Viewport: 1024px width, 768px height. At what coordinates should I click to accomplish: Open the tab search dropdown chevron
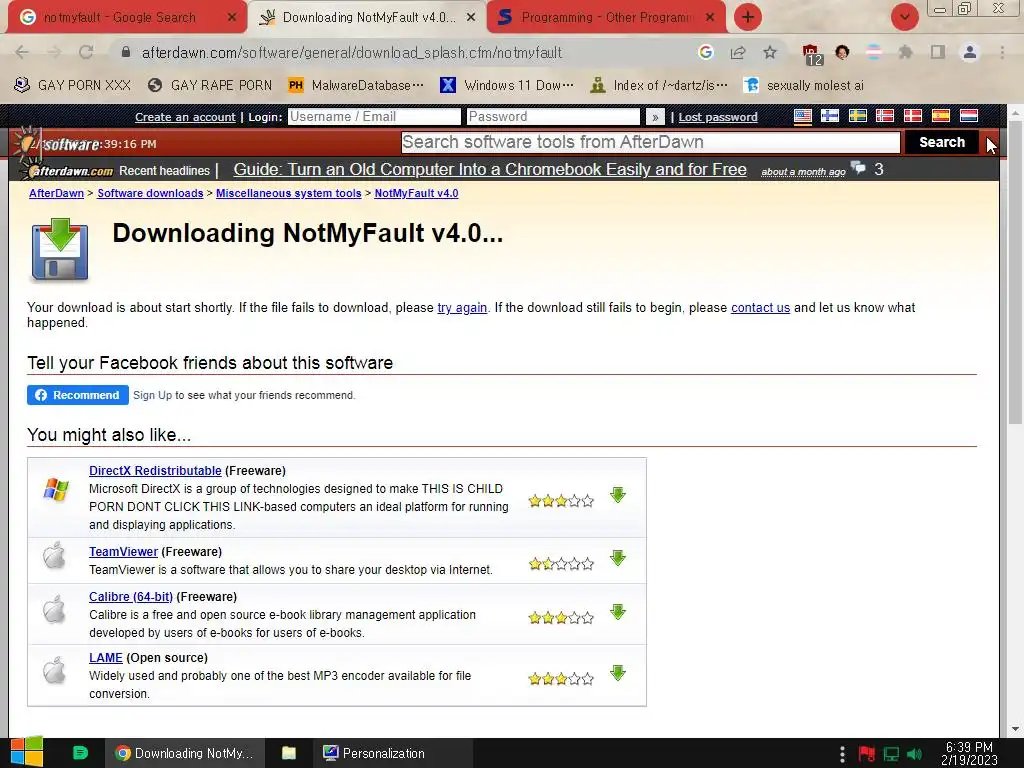coord(904,17)
